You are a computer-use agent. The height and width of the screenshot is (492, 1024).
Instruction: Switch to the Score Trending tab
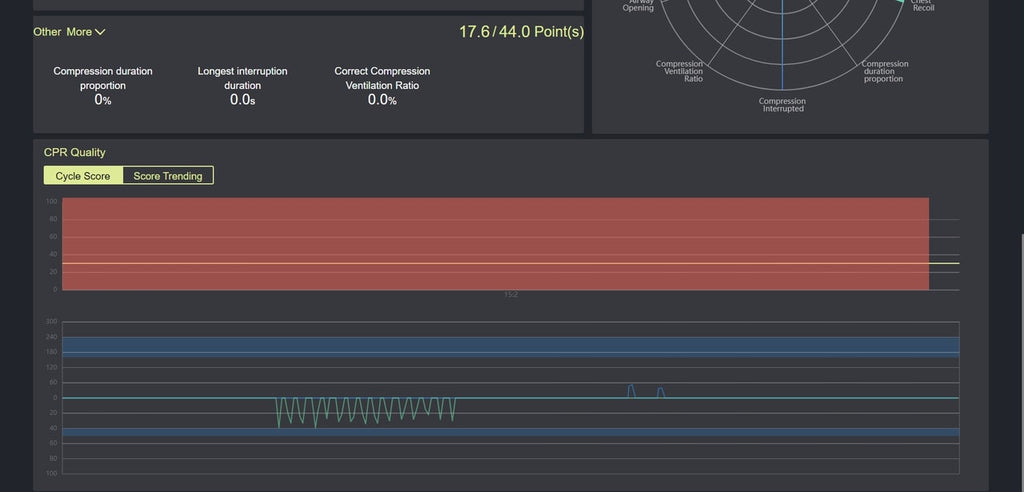tap(167, 176)
